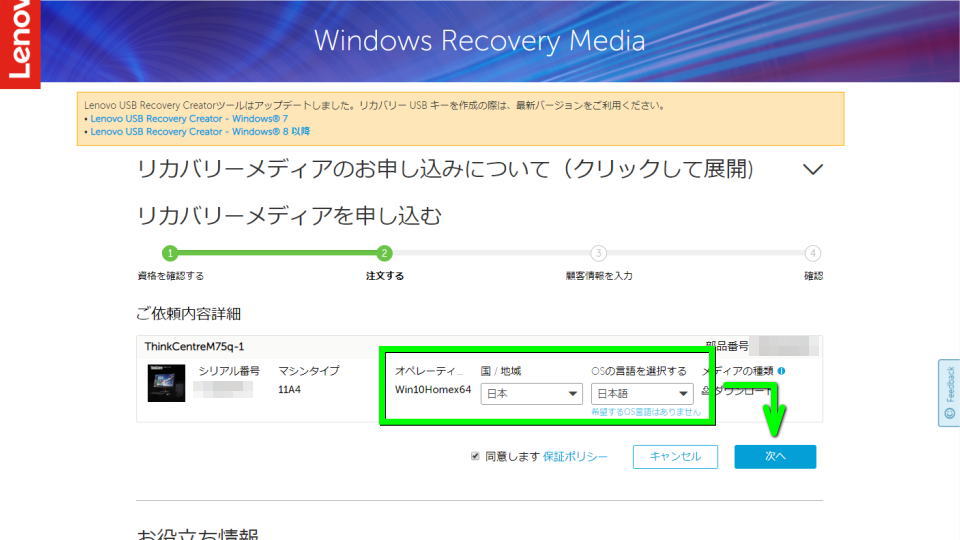Click the Lenovo logo
The image size is (960, 540).
[20, 43]
